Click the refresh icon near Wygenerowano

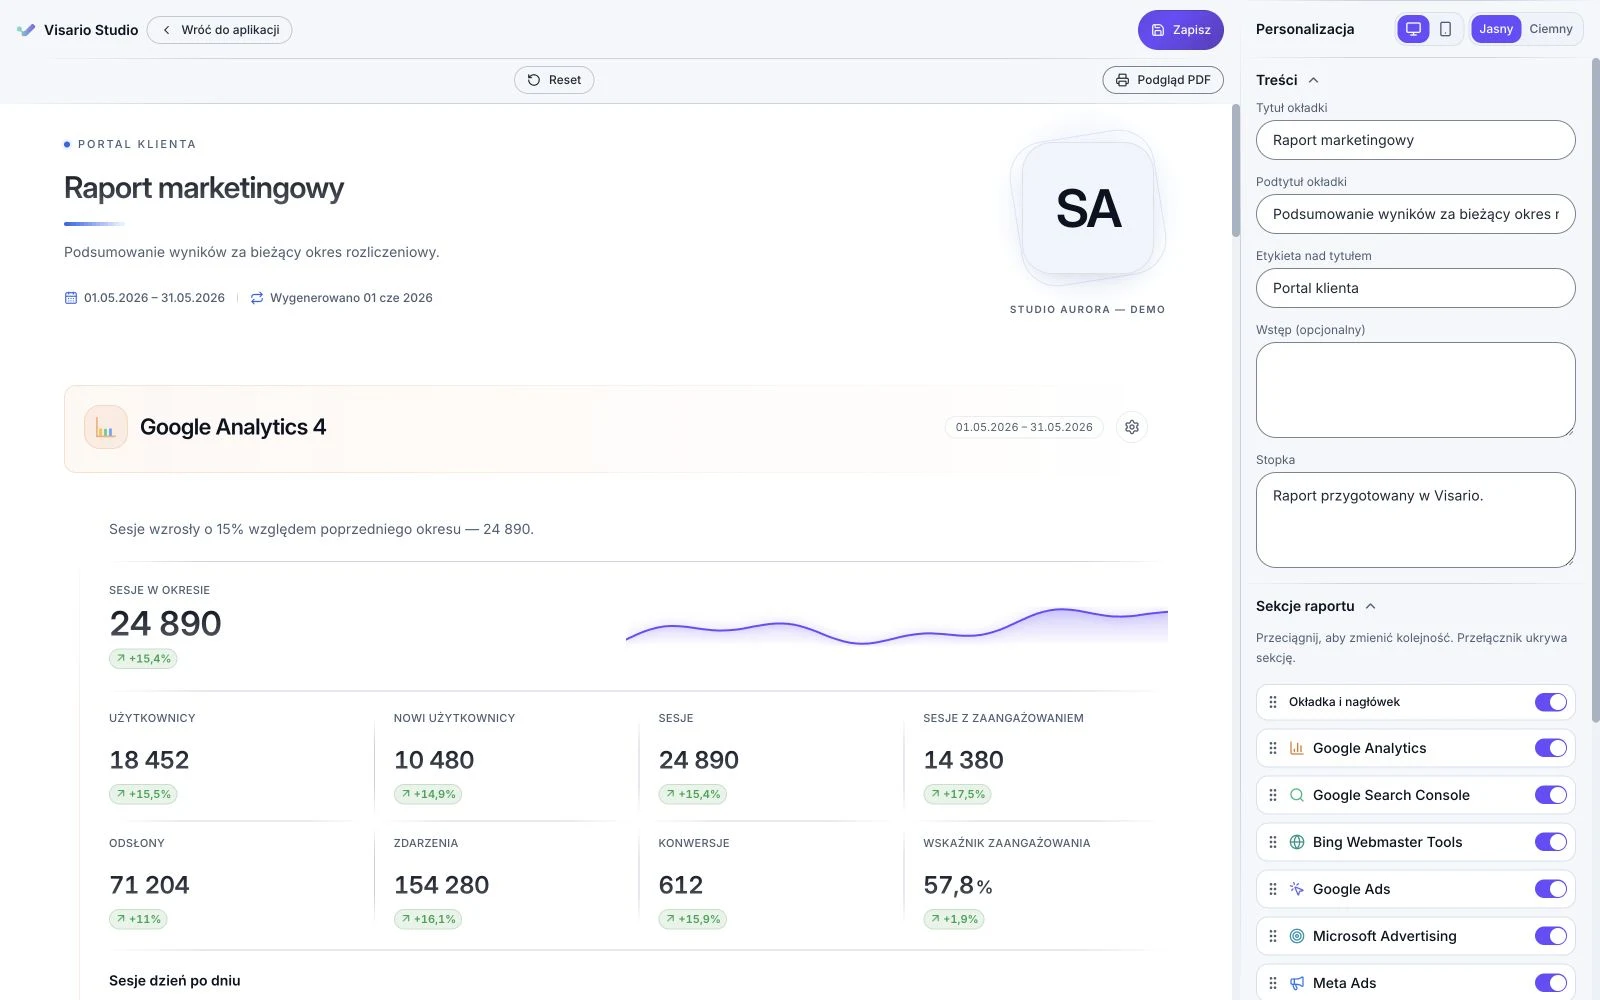tap(257, 298)
